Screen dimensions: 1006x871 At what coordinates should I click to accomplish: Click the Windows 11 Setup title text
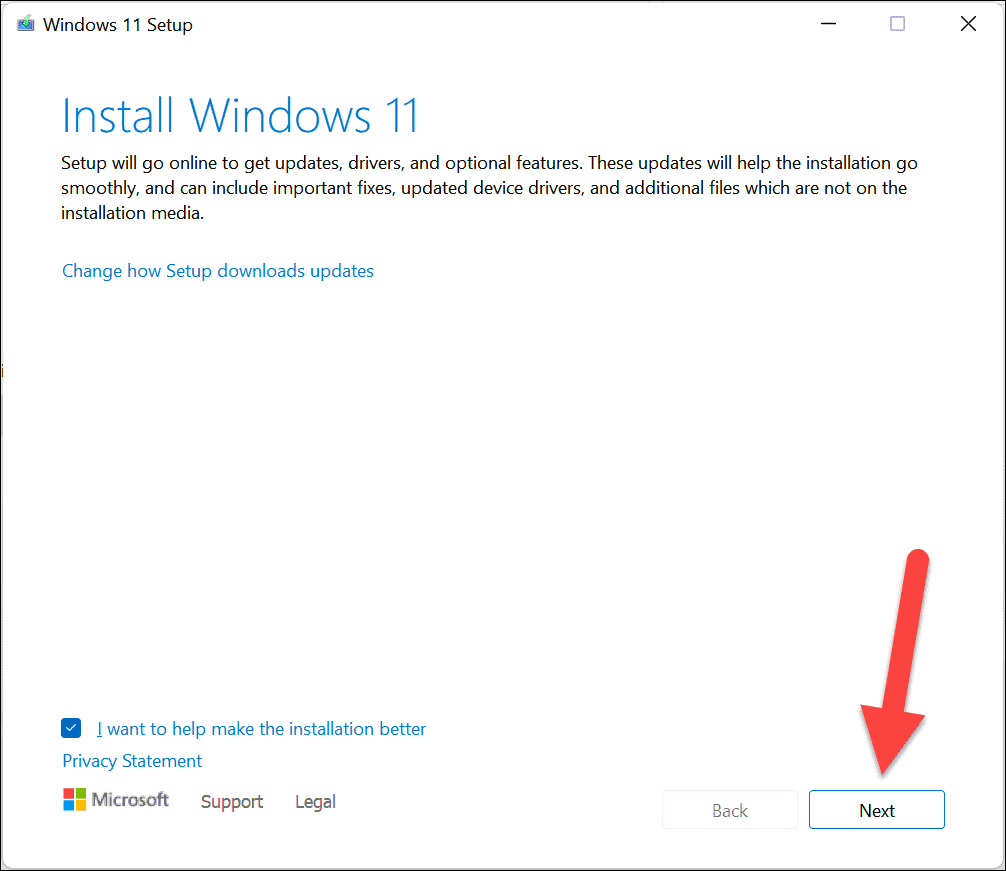pos(117,25)
